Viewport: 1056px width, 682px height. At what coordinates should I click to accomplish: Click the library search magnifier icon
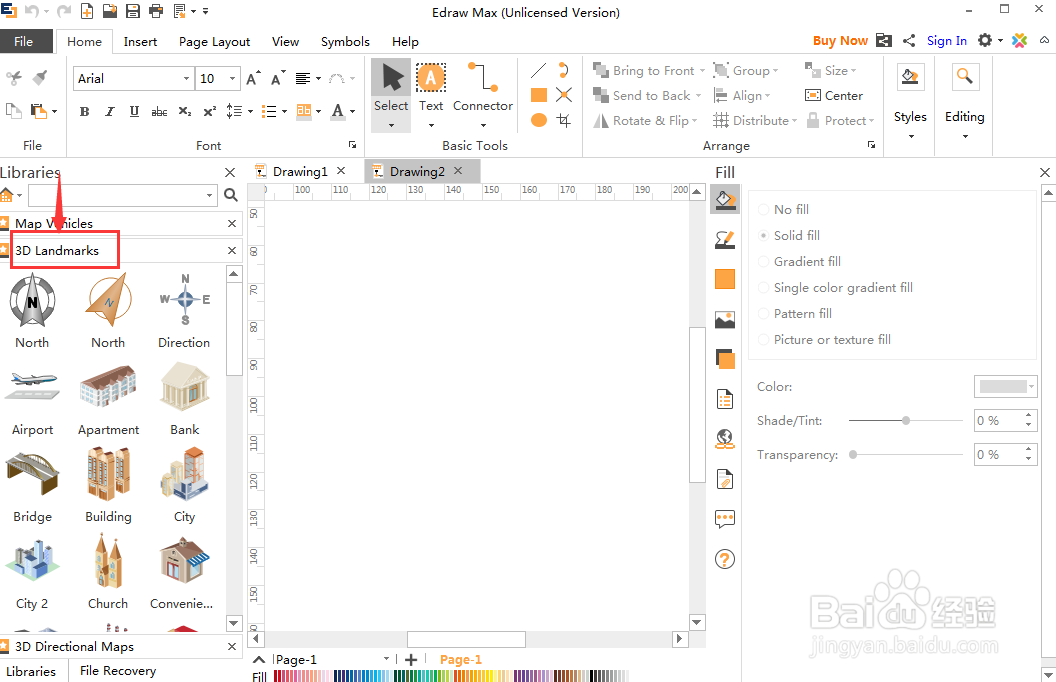click(230, 195)
